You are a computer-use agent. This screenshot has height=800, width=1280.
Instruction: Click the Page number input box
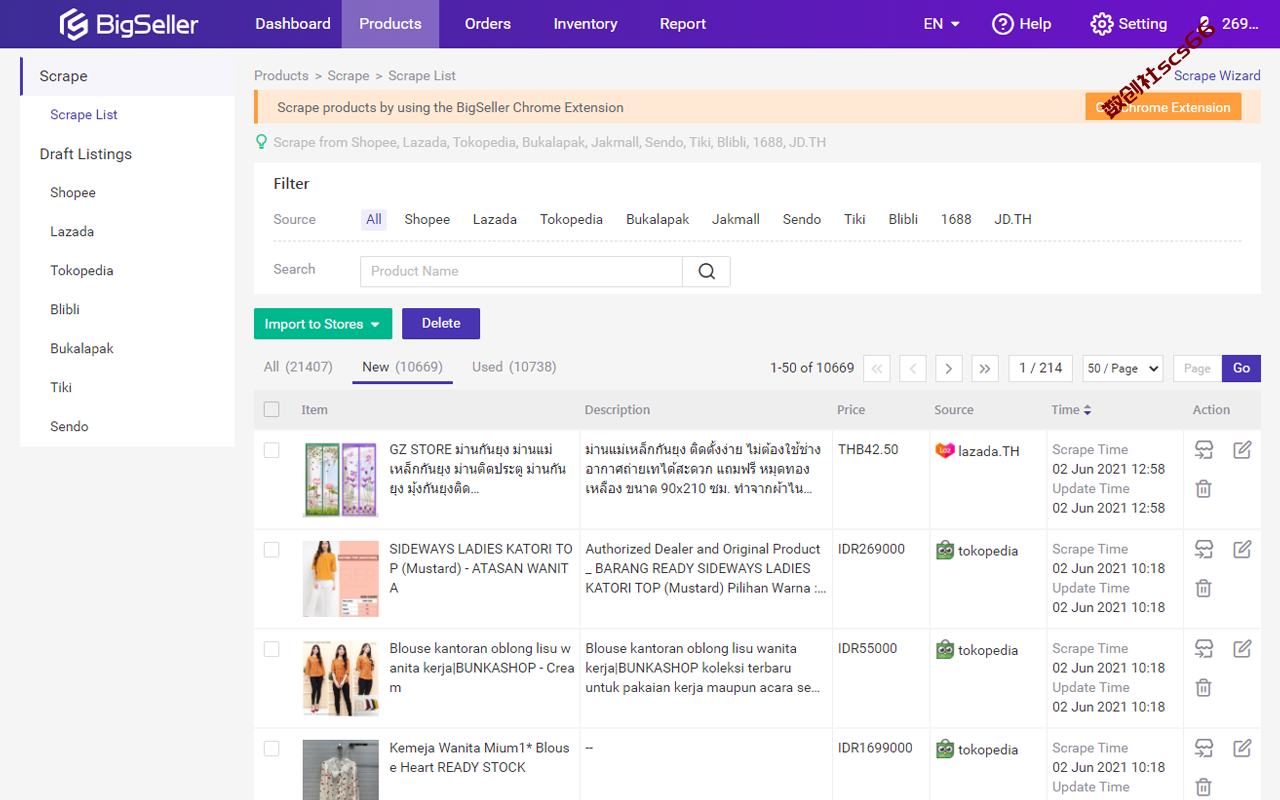[x=1197, y=368]
